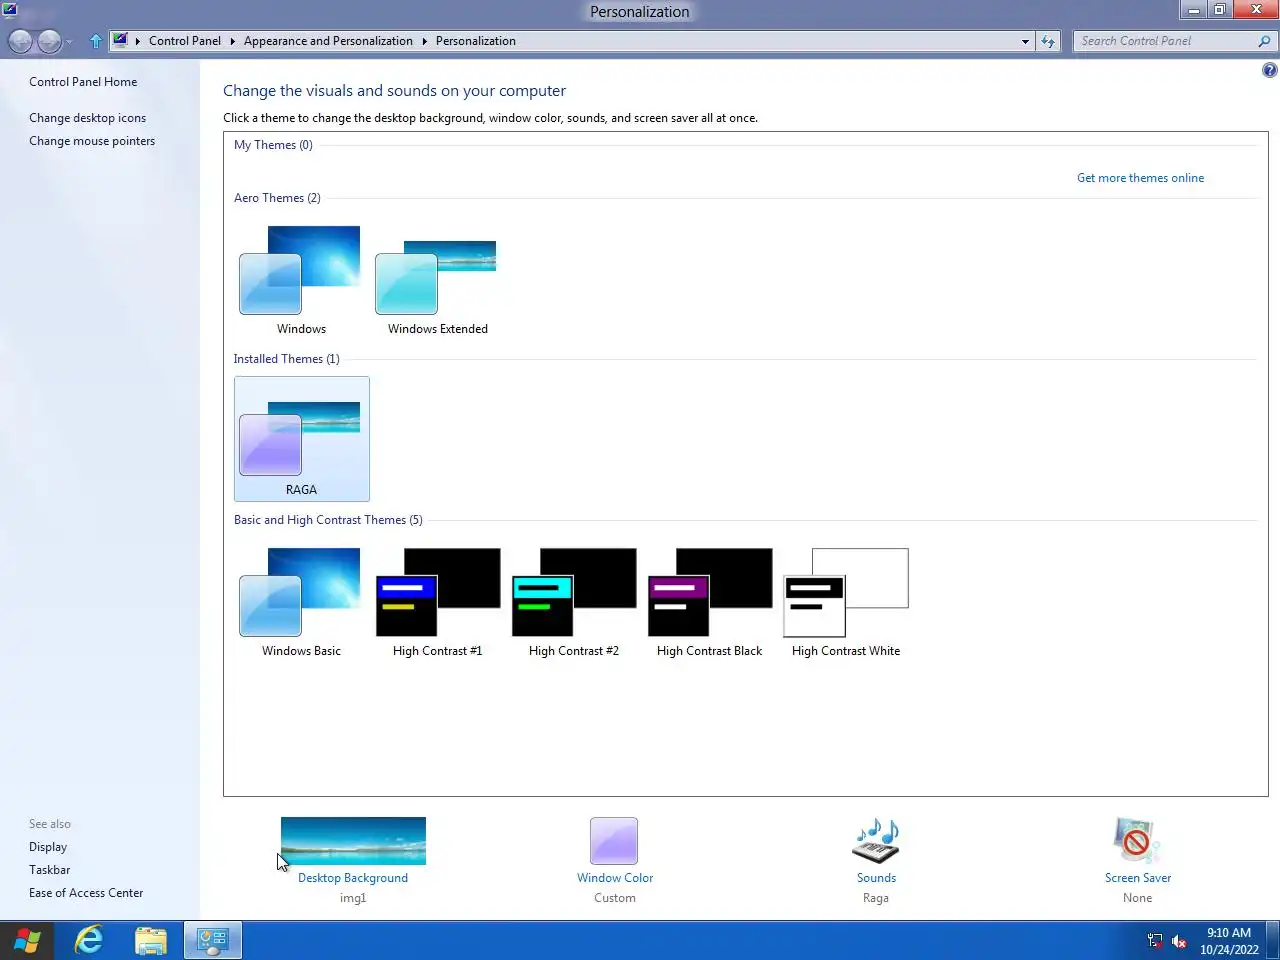Click the Control Panel taskbar button
The image size is (1280, 960).
(x=213, y=940)
